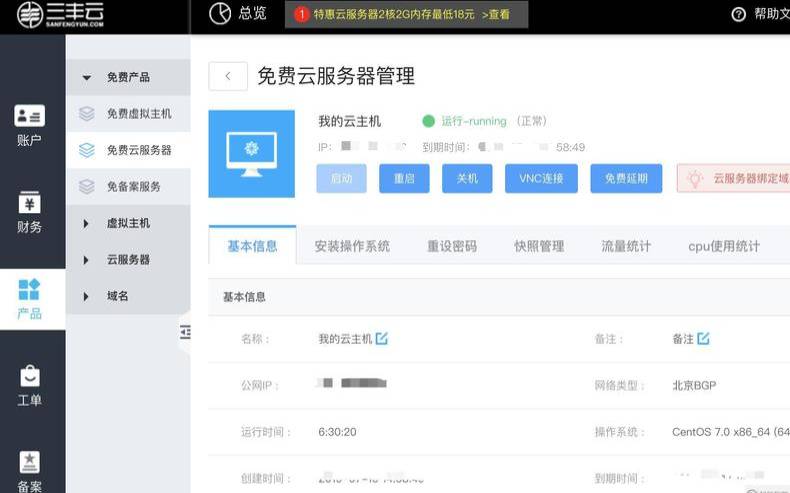This screenshot has height=493, width=790.
Task: Click the 免费延期 extension button
Action: point(626,179)
